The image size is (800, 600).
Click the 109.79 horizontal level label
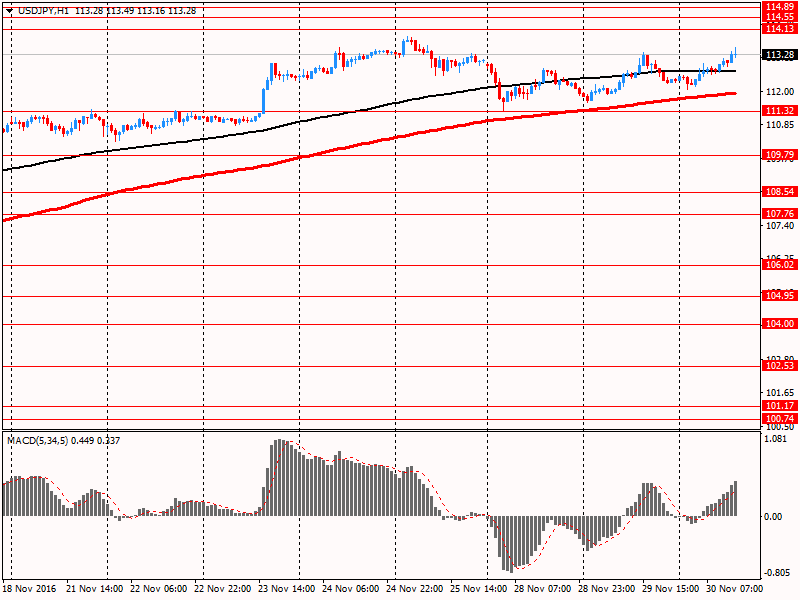[779, 155]
